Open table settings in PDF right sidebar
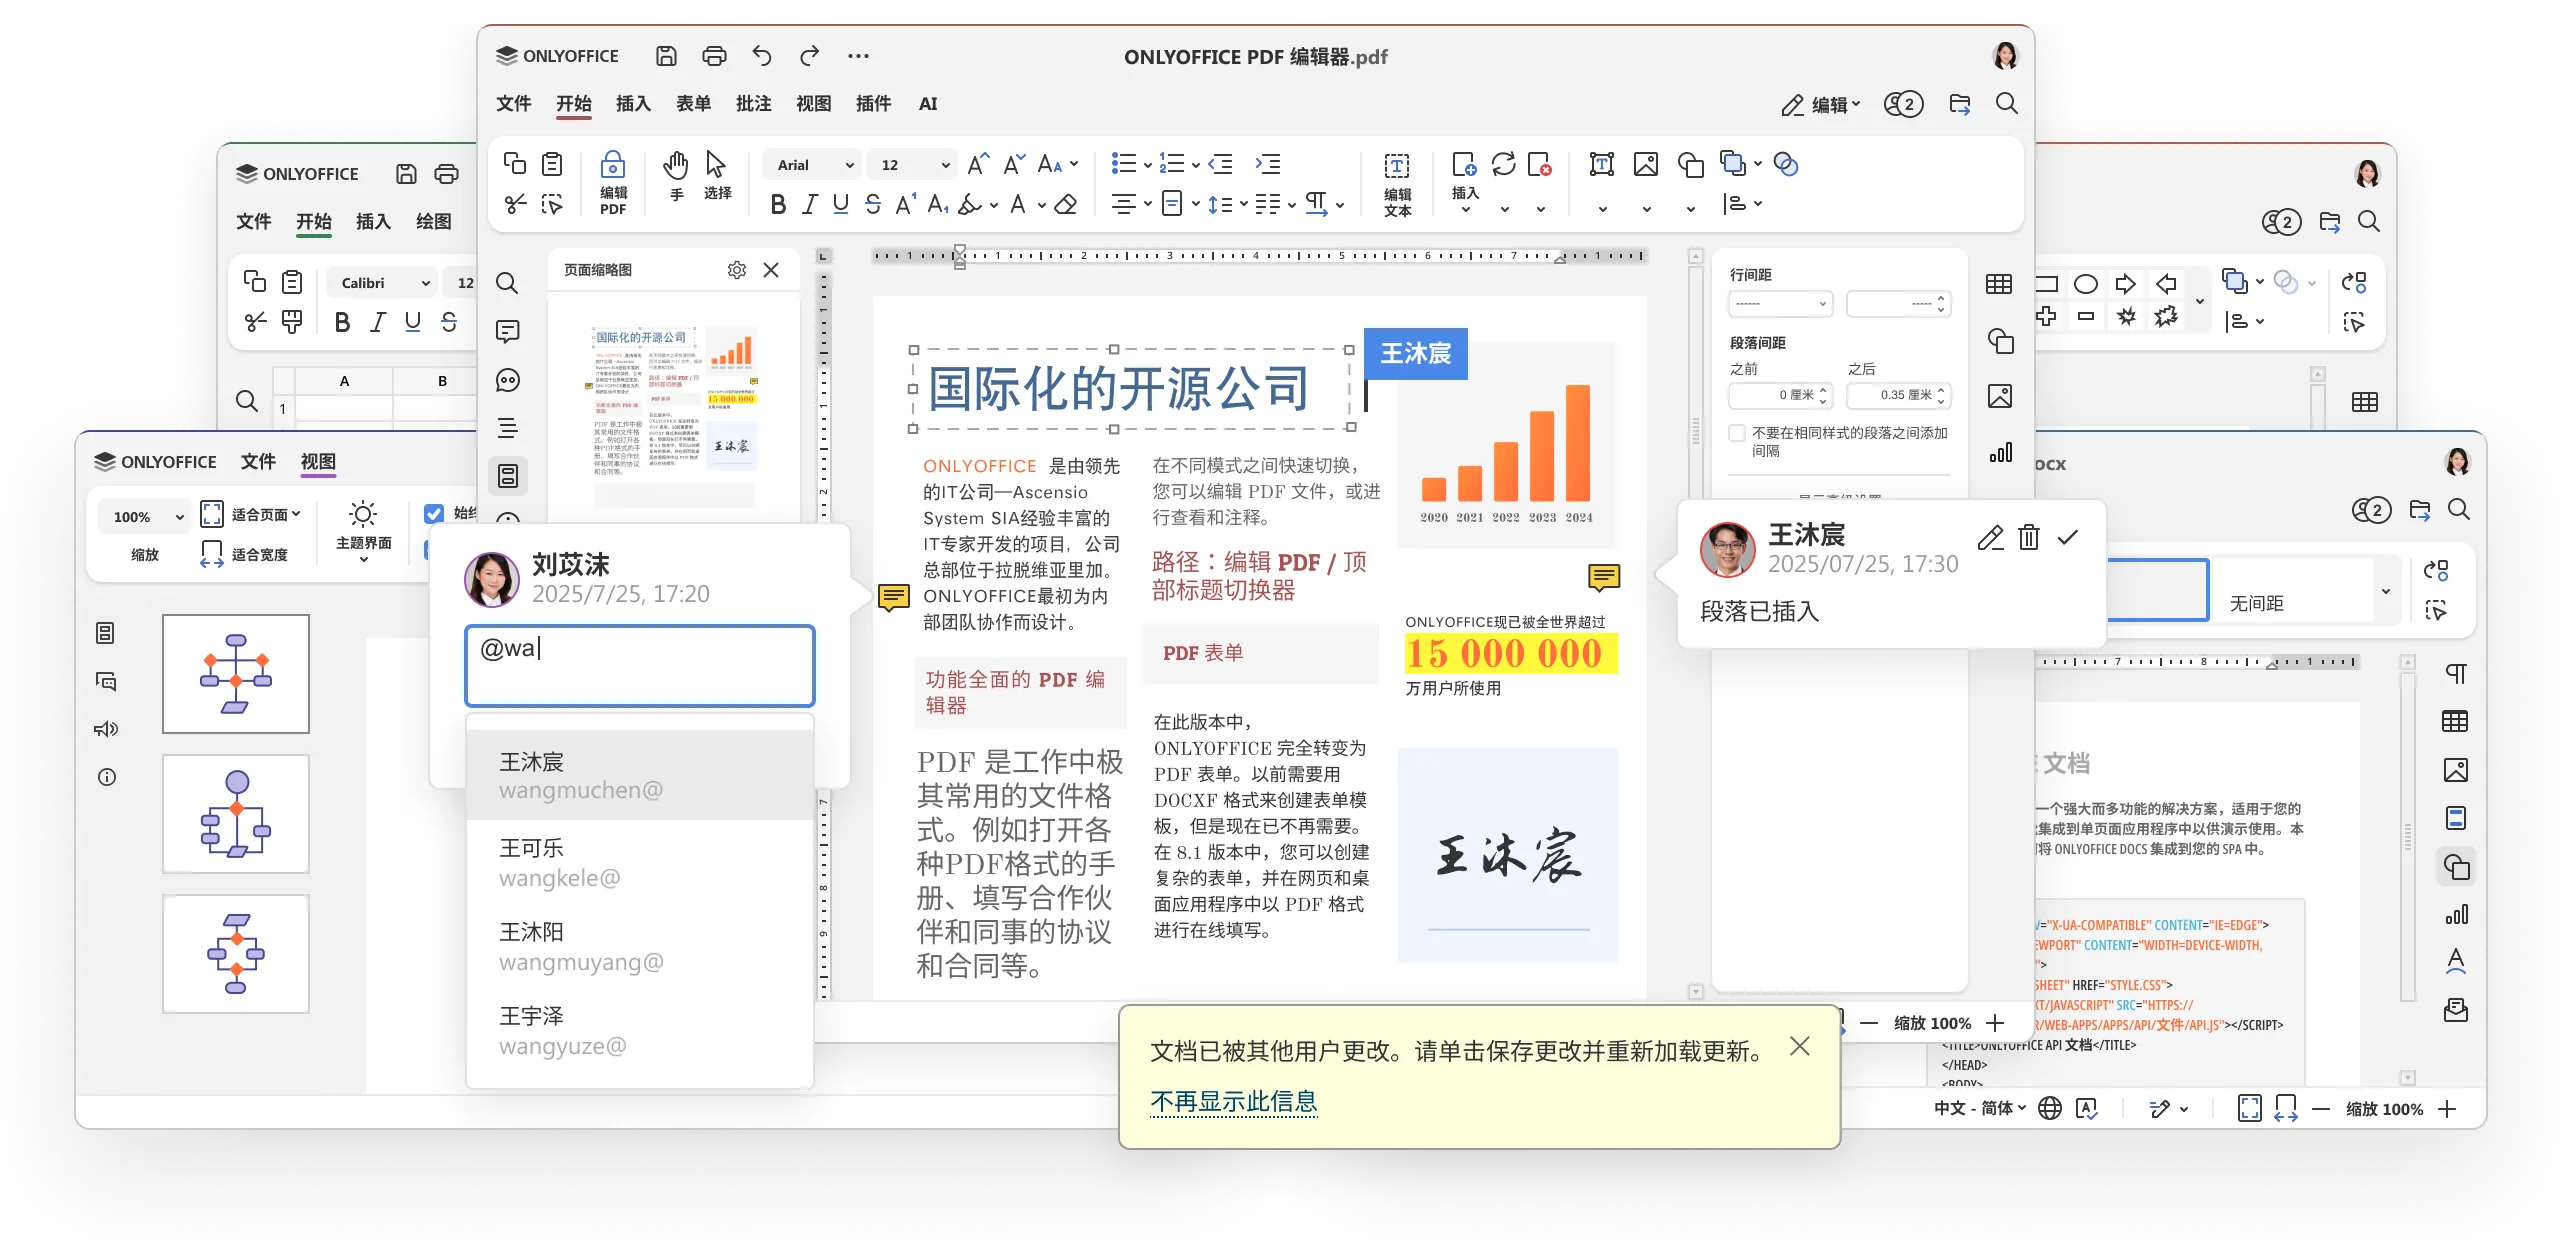The image size is (2560, 1240). tap(1999, 284)
